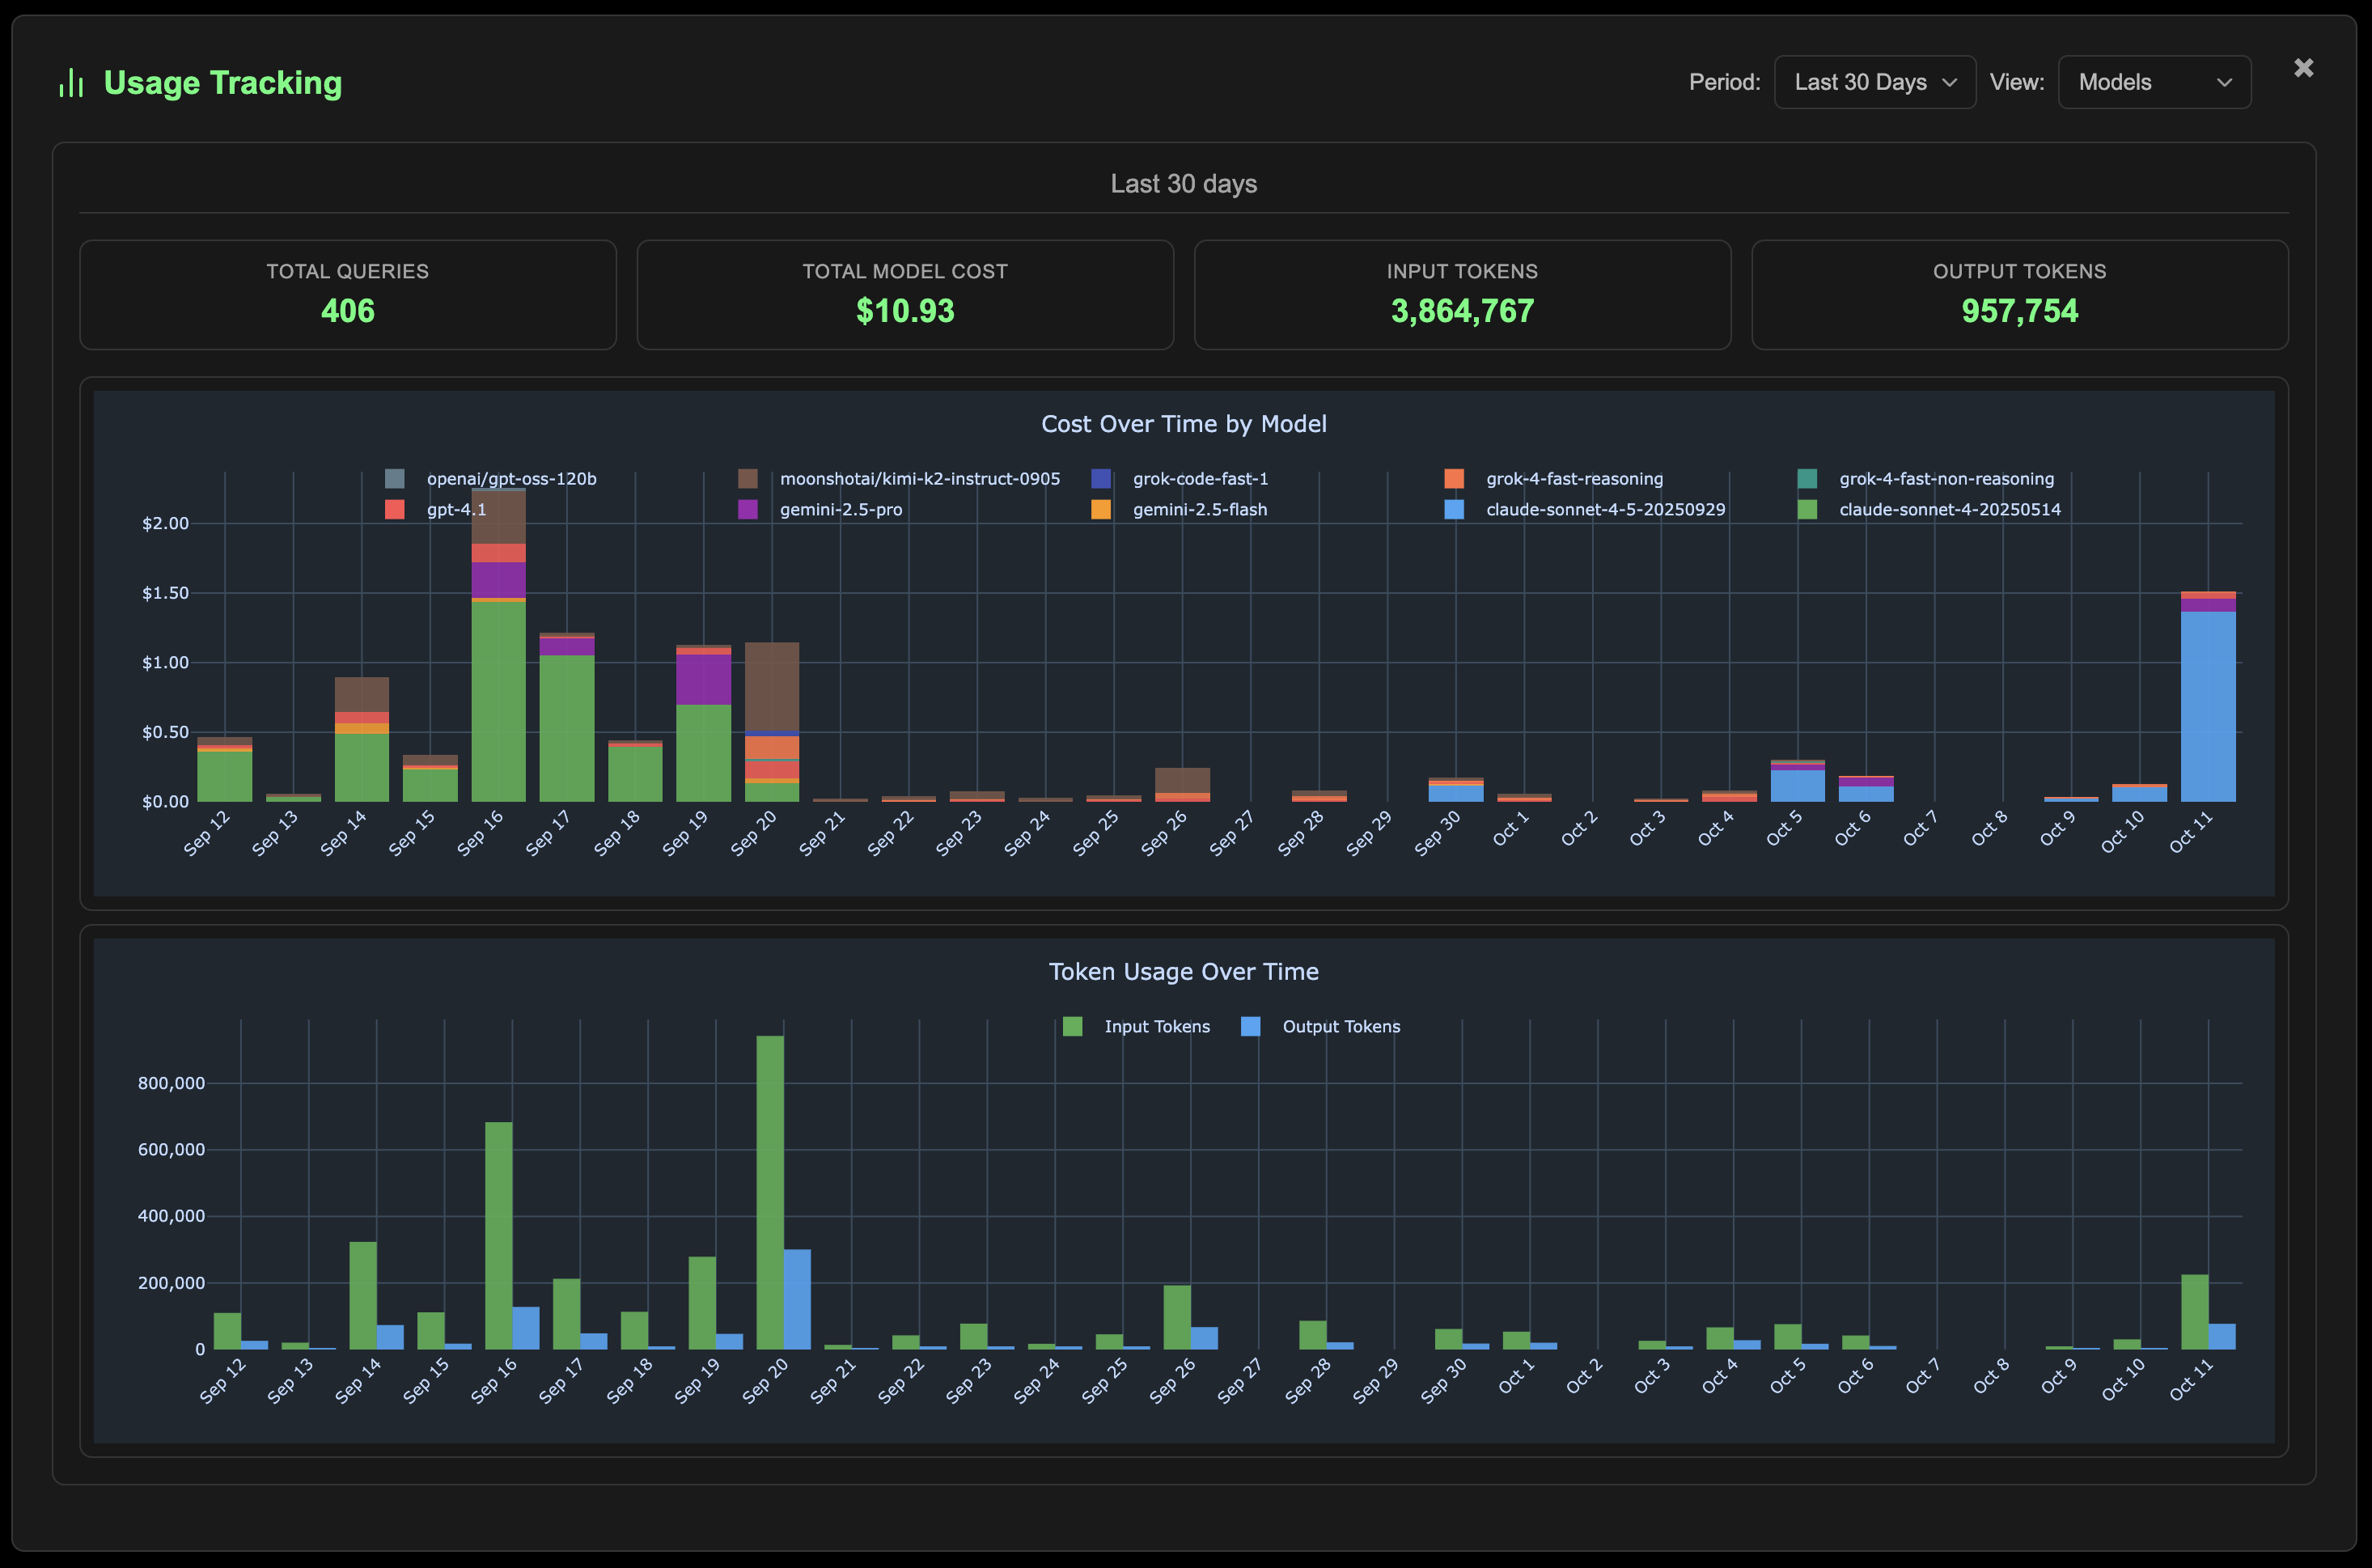Click the gpt-4.1 red legend swatch
Viewport: 2372px width, 1568px height.
(x=394, y=509)
